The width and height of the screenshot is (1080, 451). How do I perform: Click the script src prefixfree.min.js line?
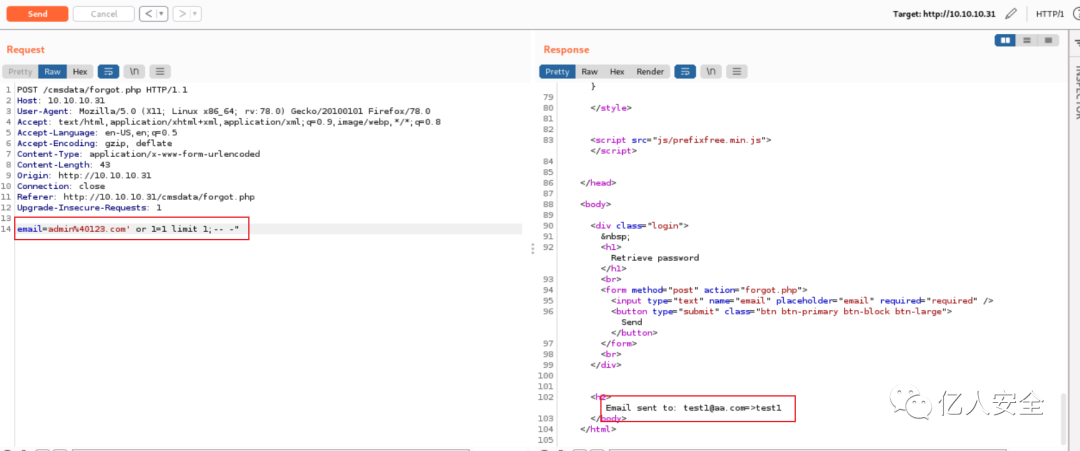tap(680, 140)
